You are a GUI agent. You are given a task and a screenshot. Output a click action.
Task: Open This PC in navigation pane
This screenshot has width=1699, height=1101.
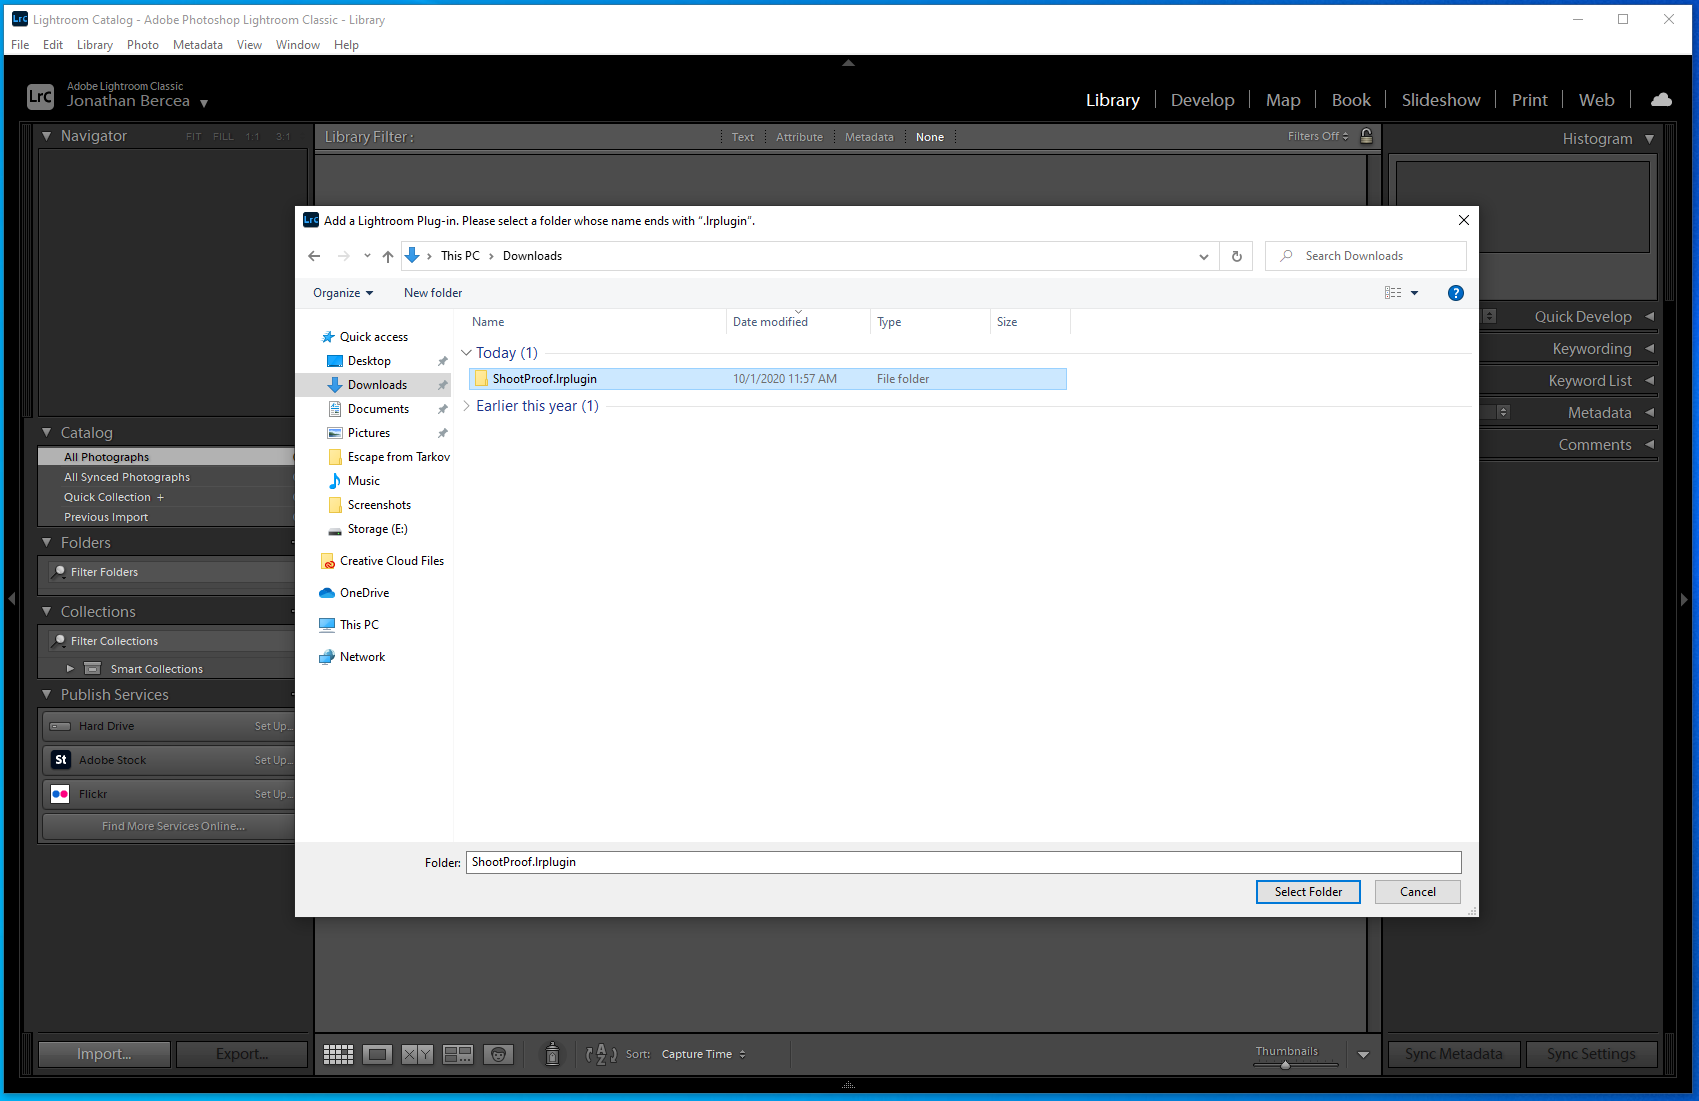[x=359, y=625]
